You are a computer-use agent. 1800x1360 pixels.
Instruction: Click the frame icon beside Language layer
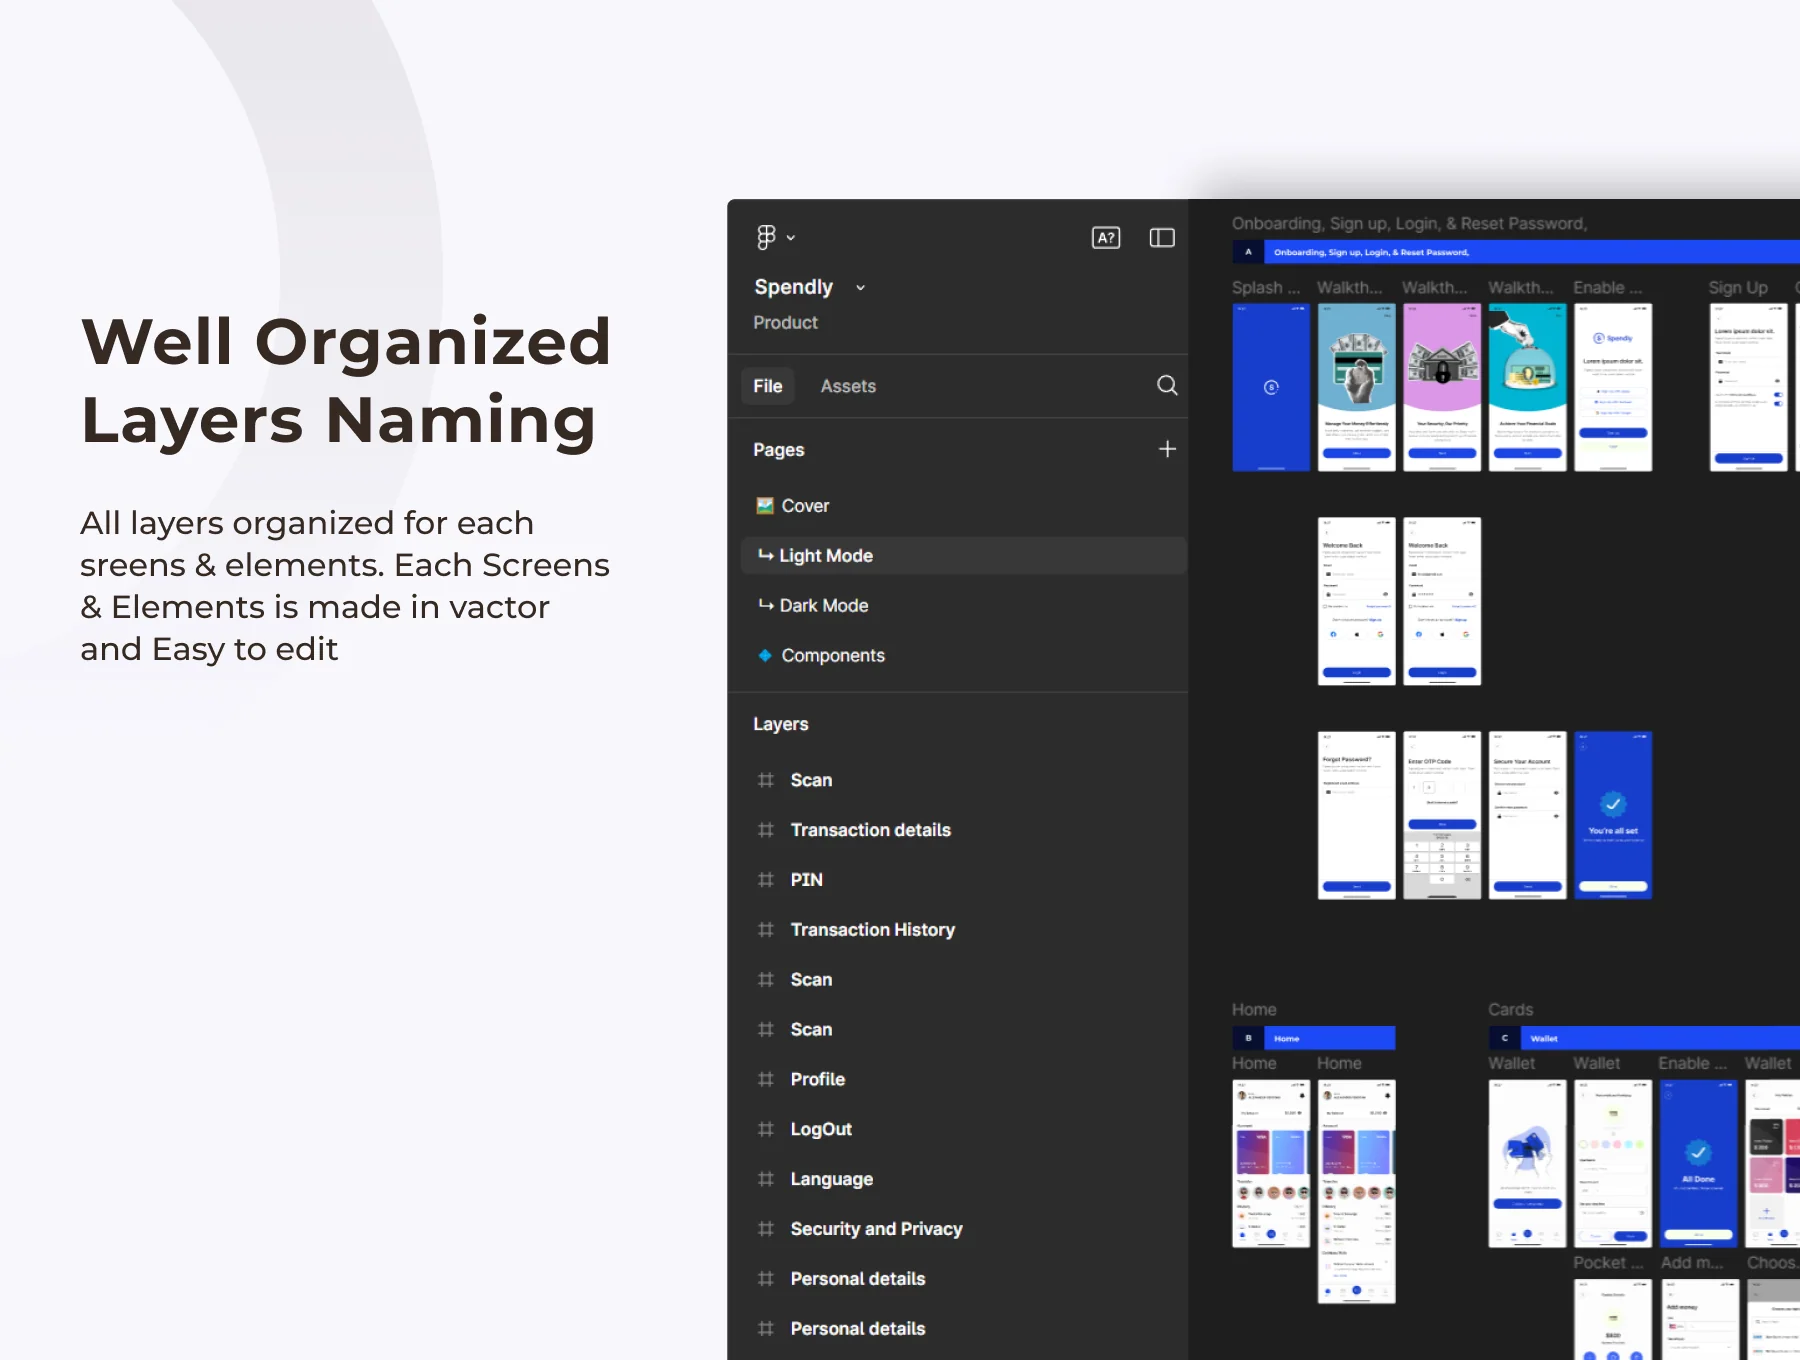[766, 1179]
